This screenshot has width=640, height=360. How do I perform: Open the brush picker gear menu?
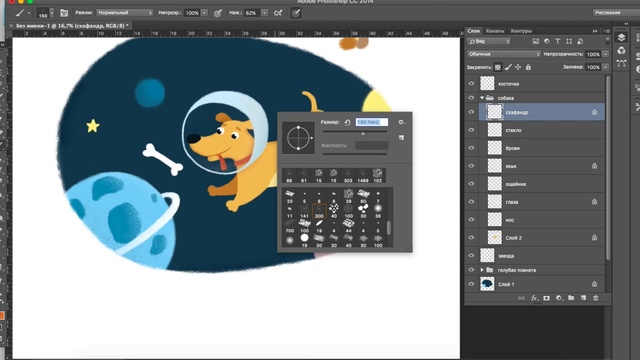(402, 122)
